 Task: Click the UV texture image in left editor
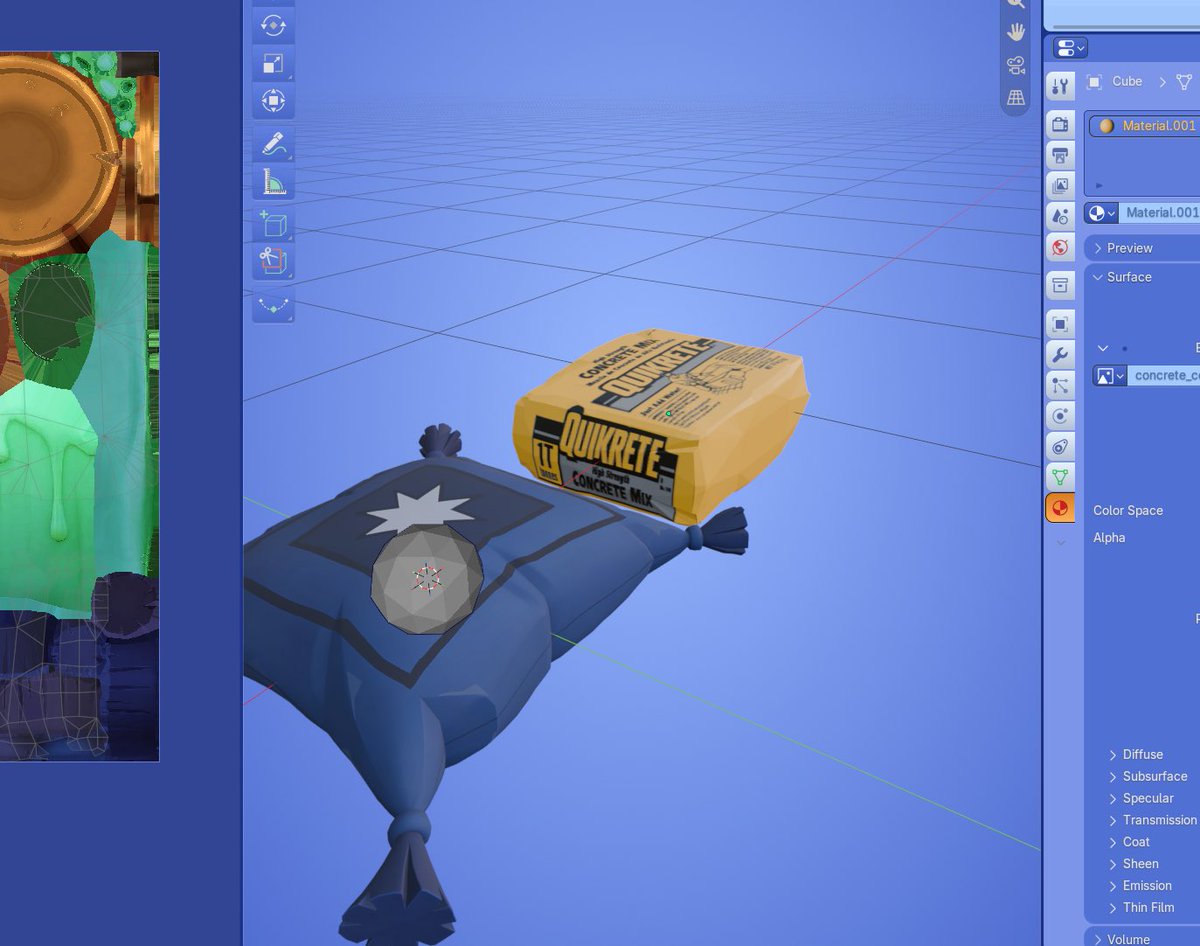pos(79,406)
